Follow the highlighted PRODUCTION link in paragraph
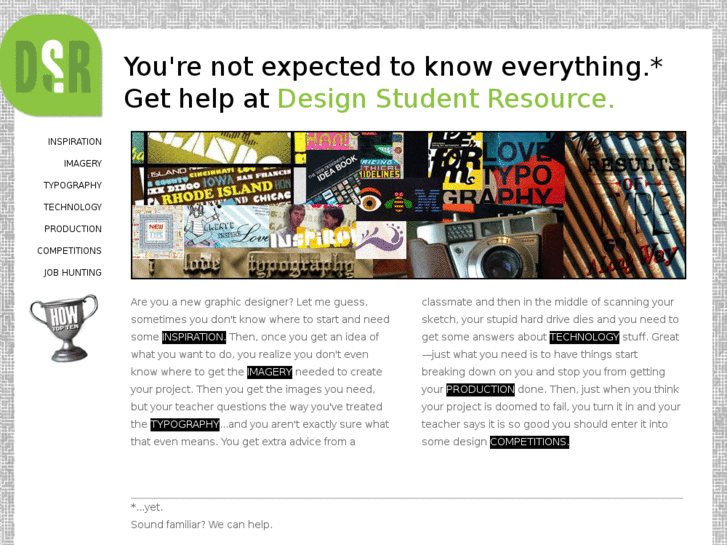 pos(480,390)
